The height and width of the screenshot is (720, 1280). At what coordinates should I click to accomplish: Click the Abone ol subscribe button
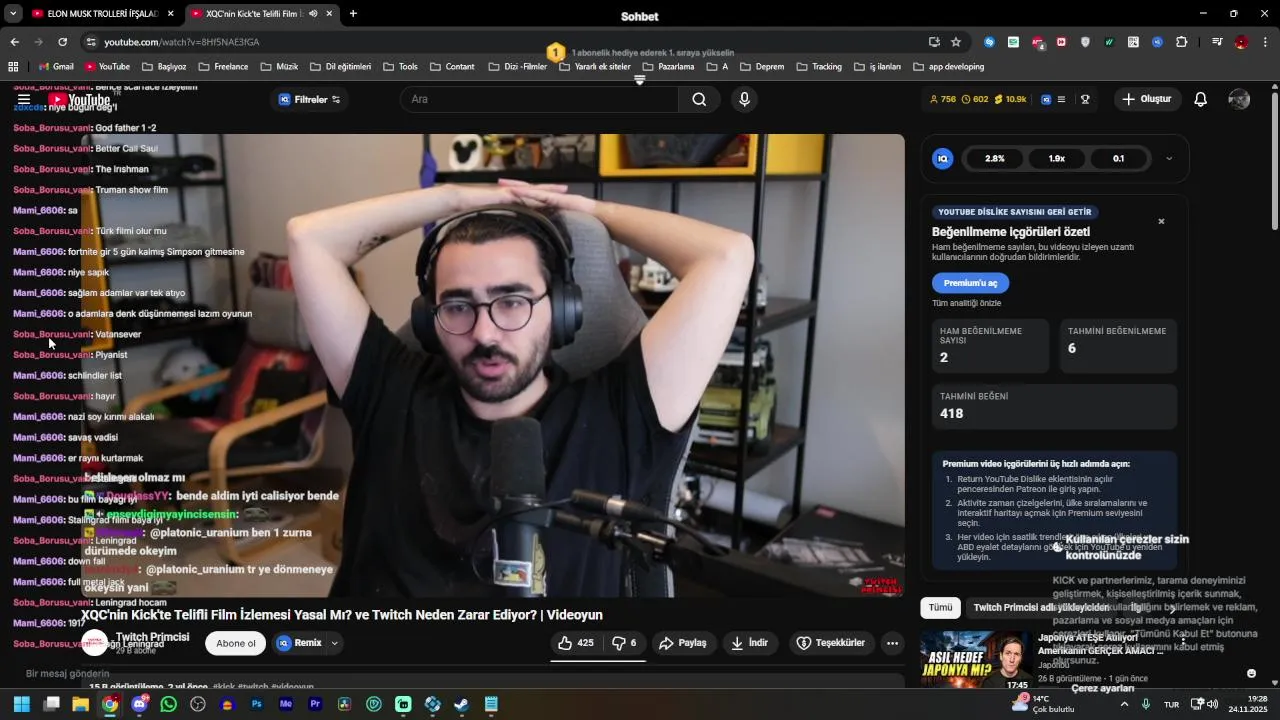coord(236,643)
